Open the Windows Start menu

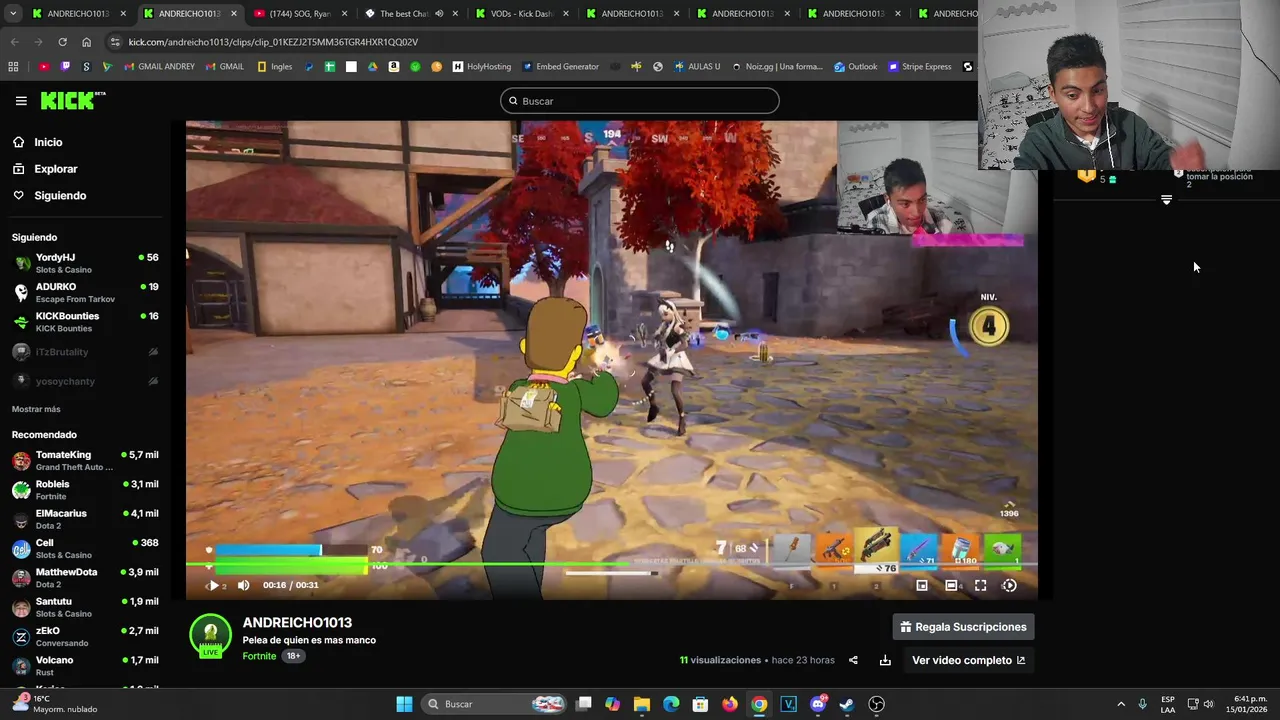point(404,704)
